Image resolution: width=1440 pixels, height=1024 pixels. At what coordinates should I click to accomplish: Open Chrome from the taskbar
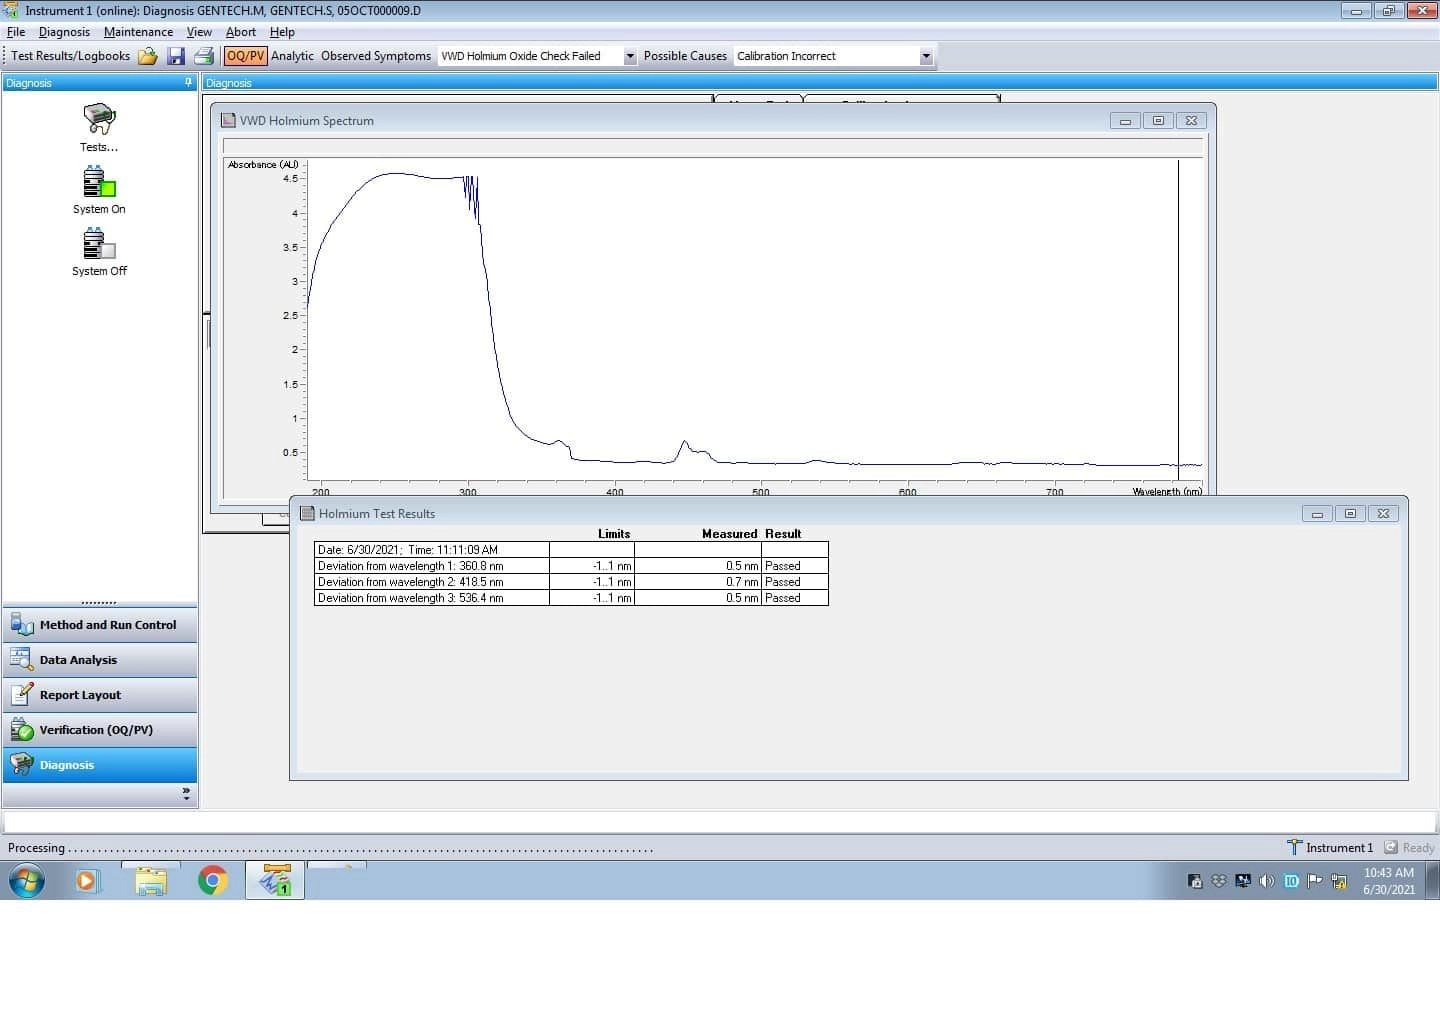click(213, 881)
